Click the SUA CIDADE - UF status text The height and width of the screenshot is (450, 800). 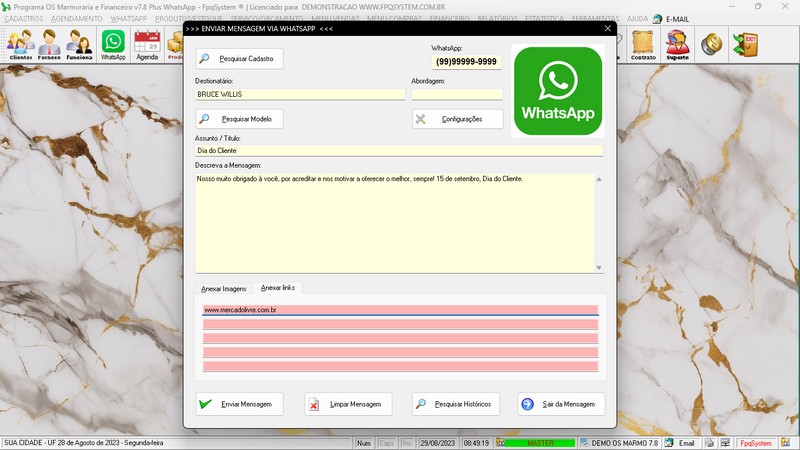pos(84,443)
